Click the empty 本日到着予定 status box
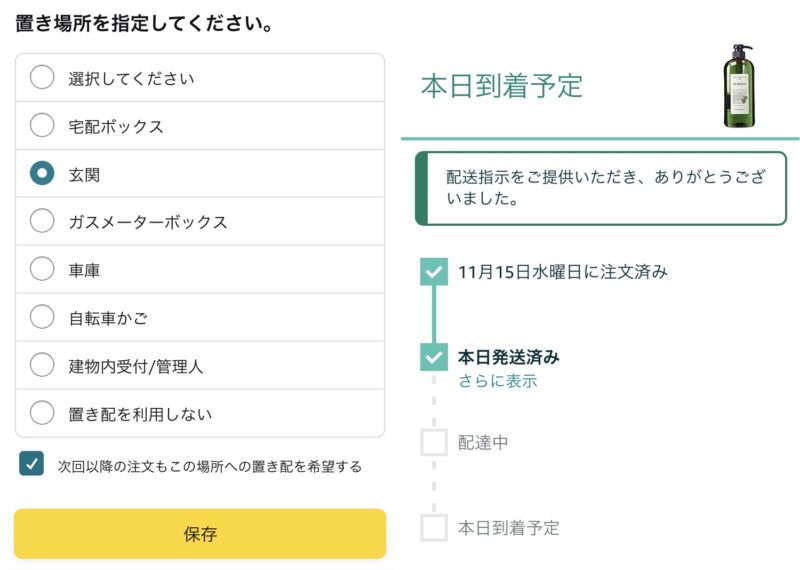This screenshot has width=800, height=570. [x=434, y=527]
